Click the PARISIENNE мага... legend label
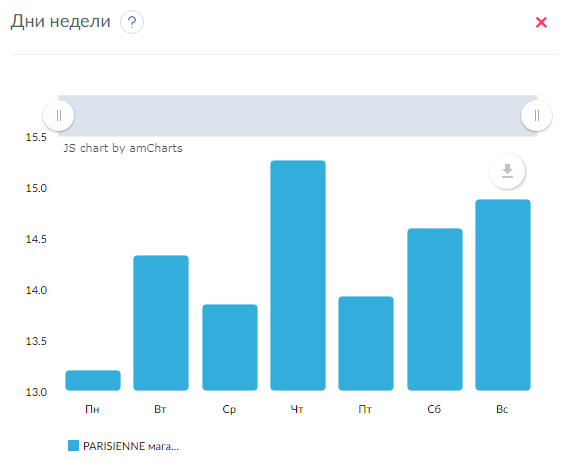The height and width of the screenshot is (461, 567). (x=131, y=446)
